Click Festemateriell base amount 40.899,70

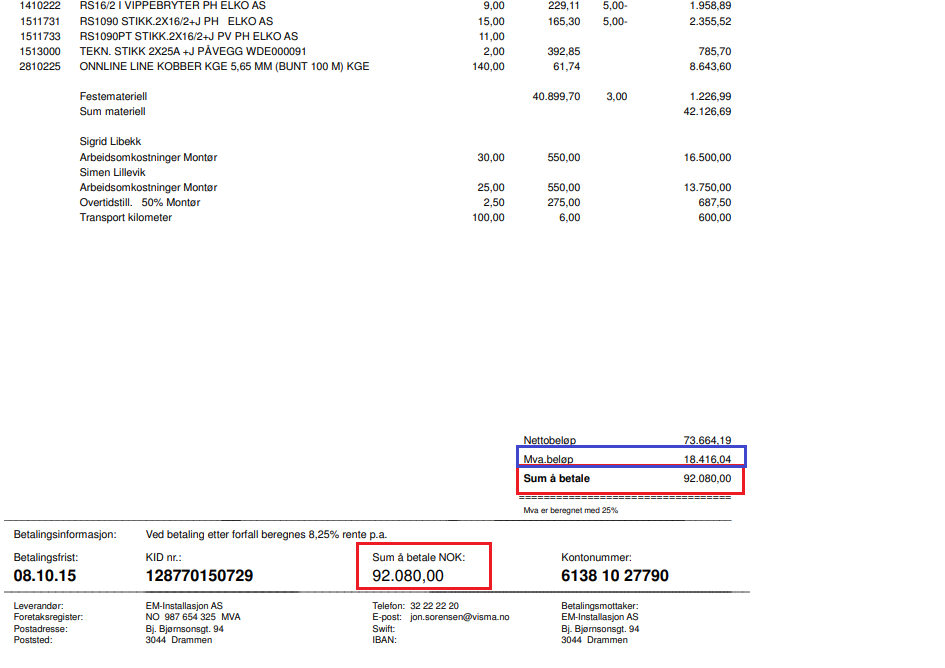(556, 96)
